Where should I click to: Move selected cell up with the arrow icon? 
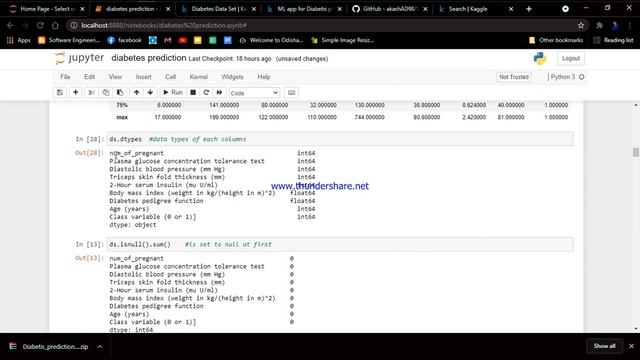(136, 93)
